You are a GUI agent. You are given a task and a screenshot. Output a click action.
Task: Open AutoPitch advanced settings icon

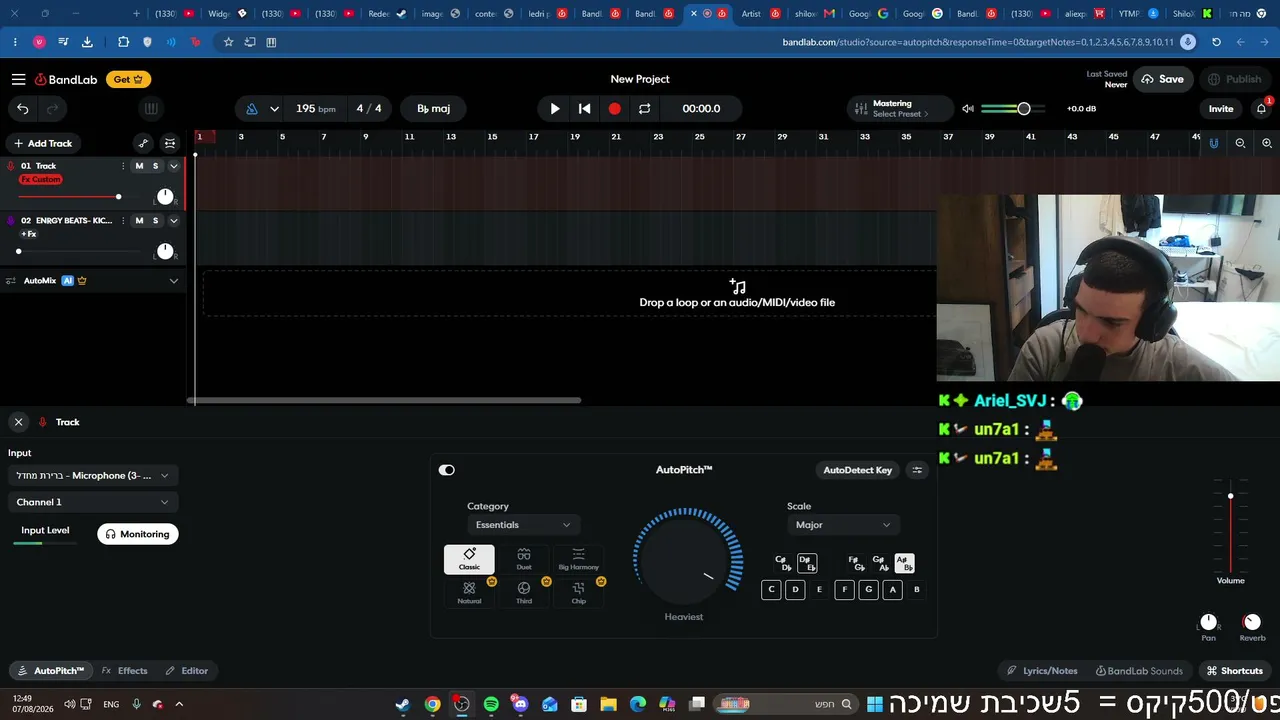point(917,470)
